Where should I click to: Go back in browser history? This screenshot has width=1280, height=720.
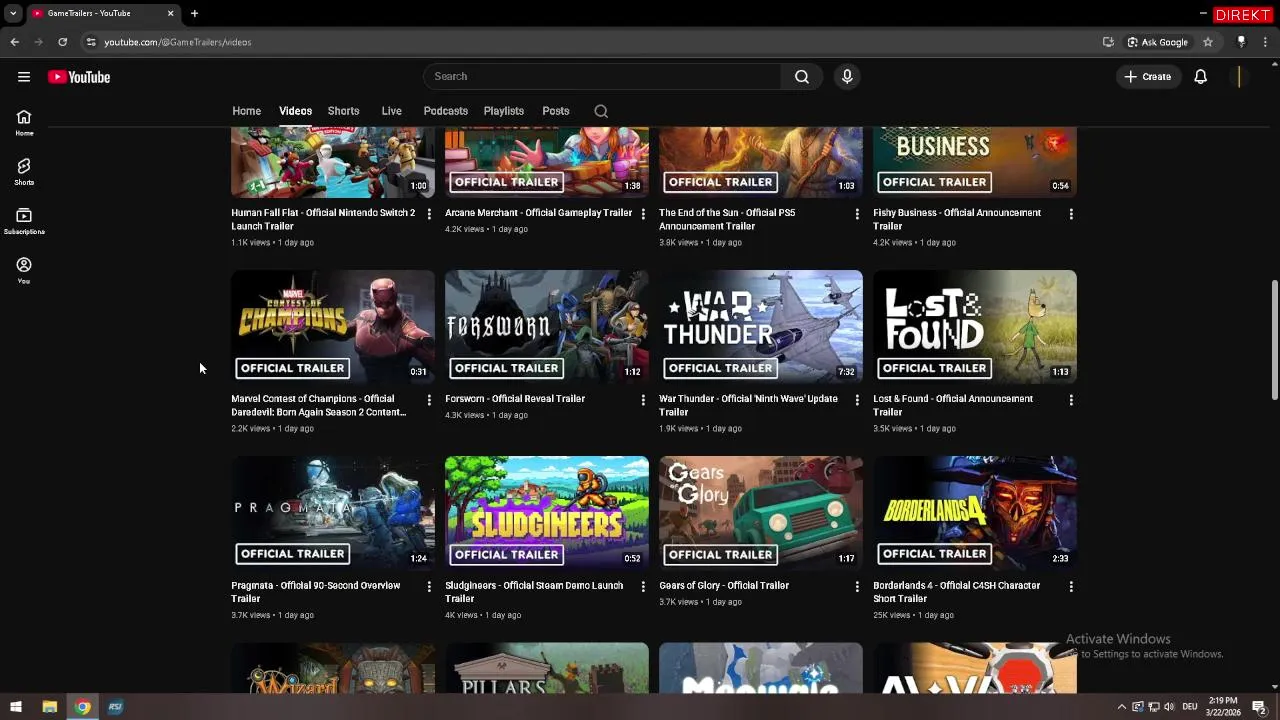pos(14,42)
